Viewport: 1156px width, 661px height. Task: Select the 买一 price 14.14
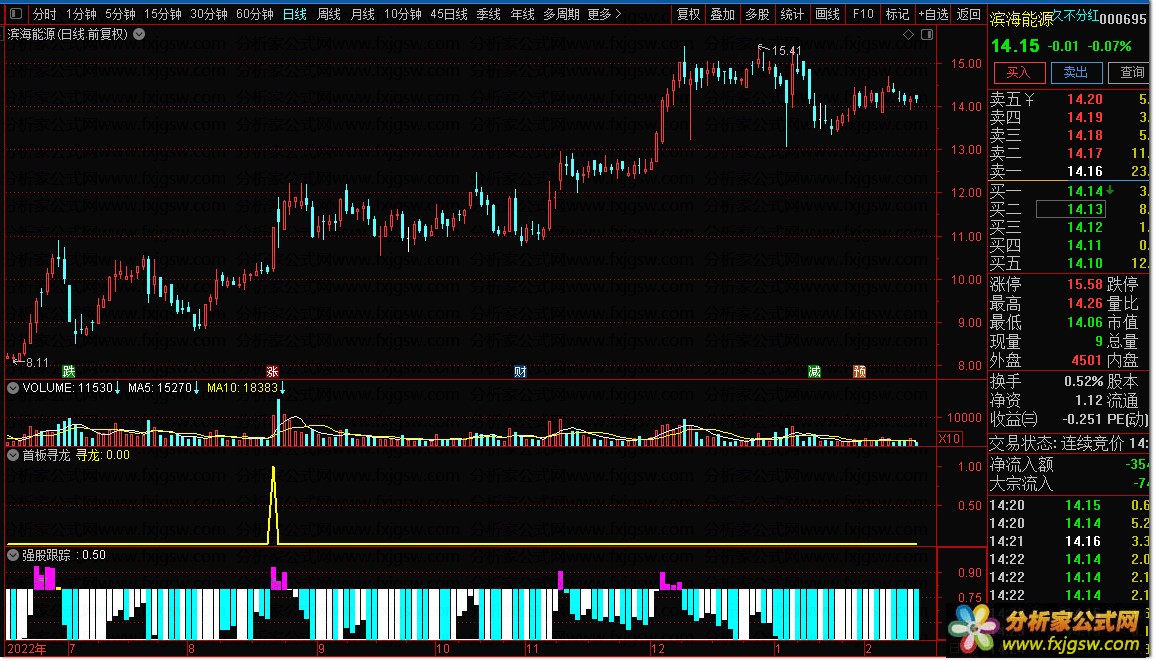pyautogui.click(x=1084, y=192)
